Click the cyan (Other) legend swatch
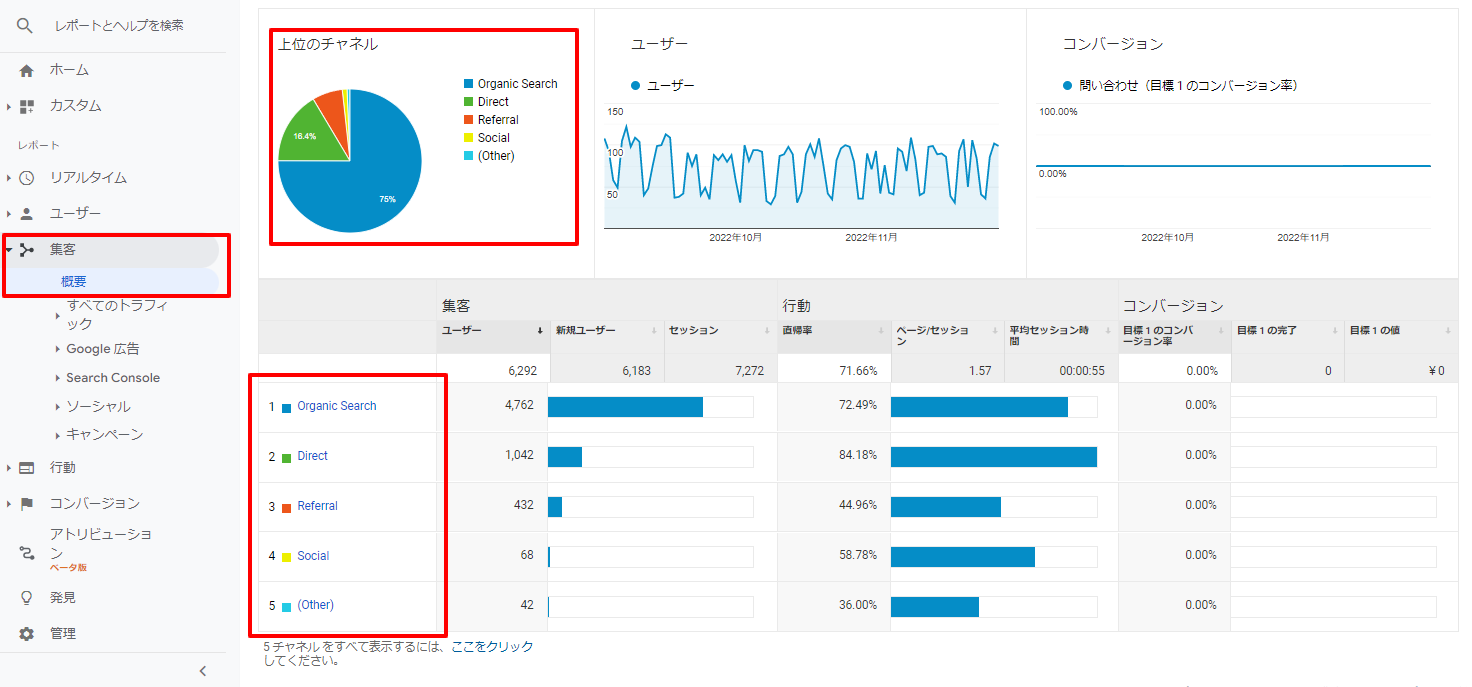 pyautogui.click(x=467, y=157)
